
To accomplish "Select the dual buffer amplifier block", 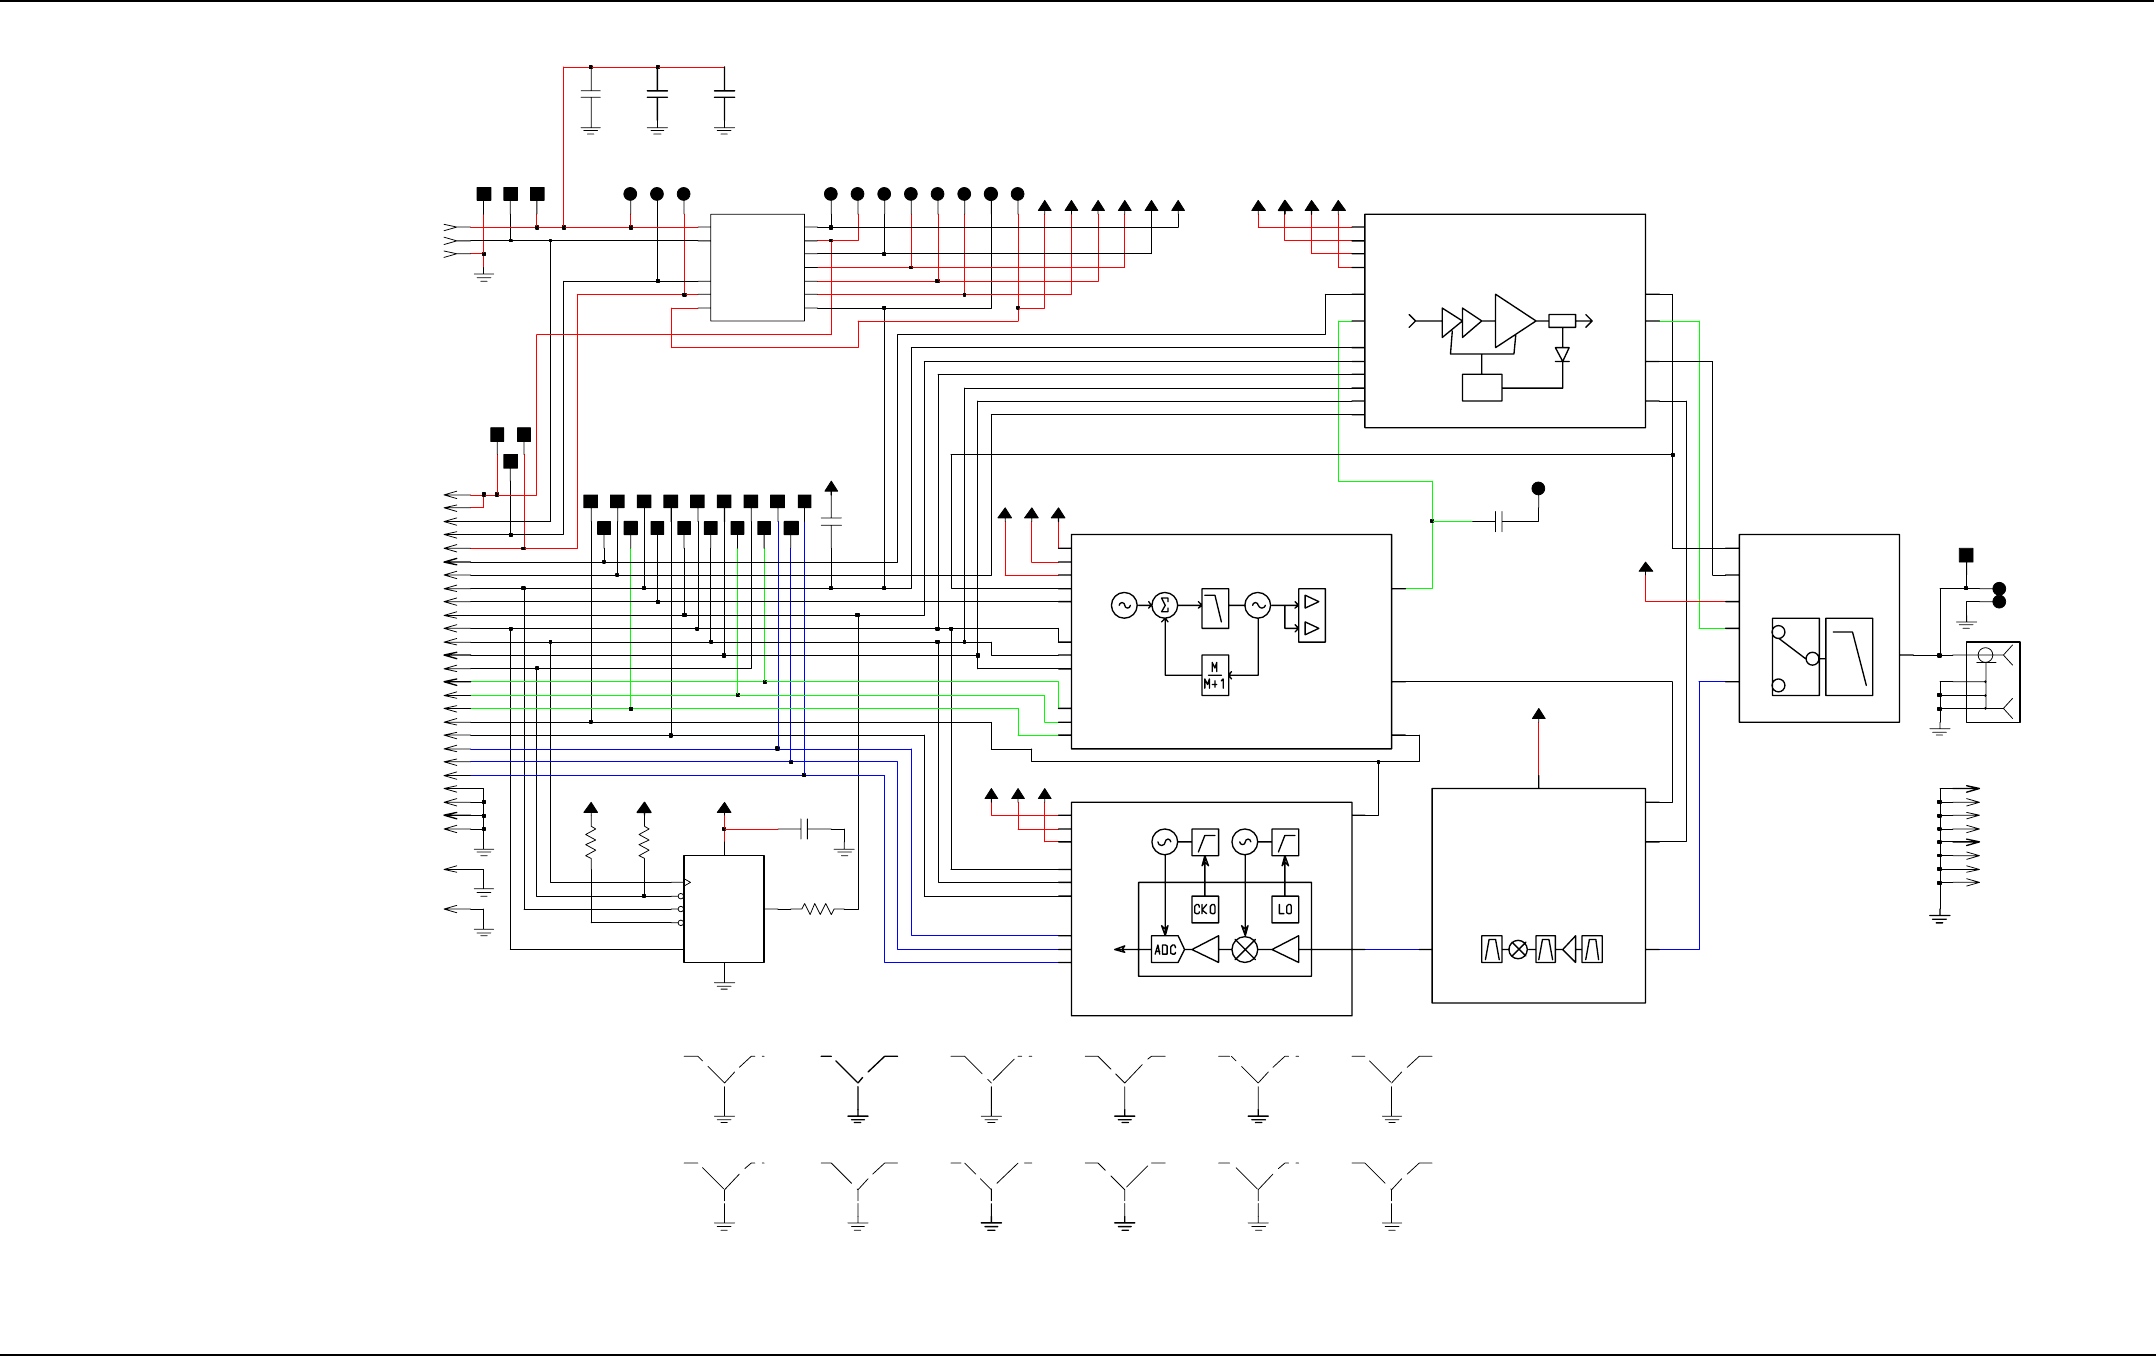I will tap(1312, 615).
